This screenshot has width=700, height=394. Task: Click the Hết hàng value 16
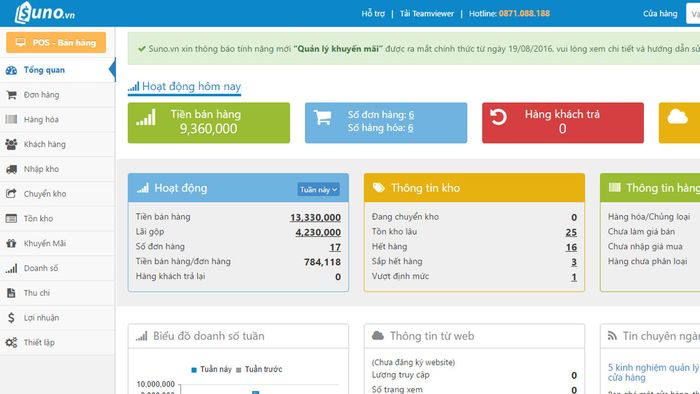pyautogui.click(x=571, y=247)
